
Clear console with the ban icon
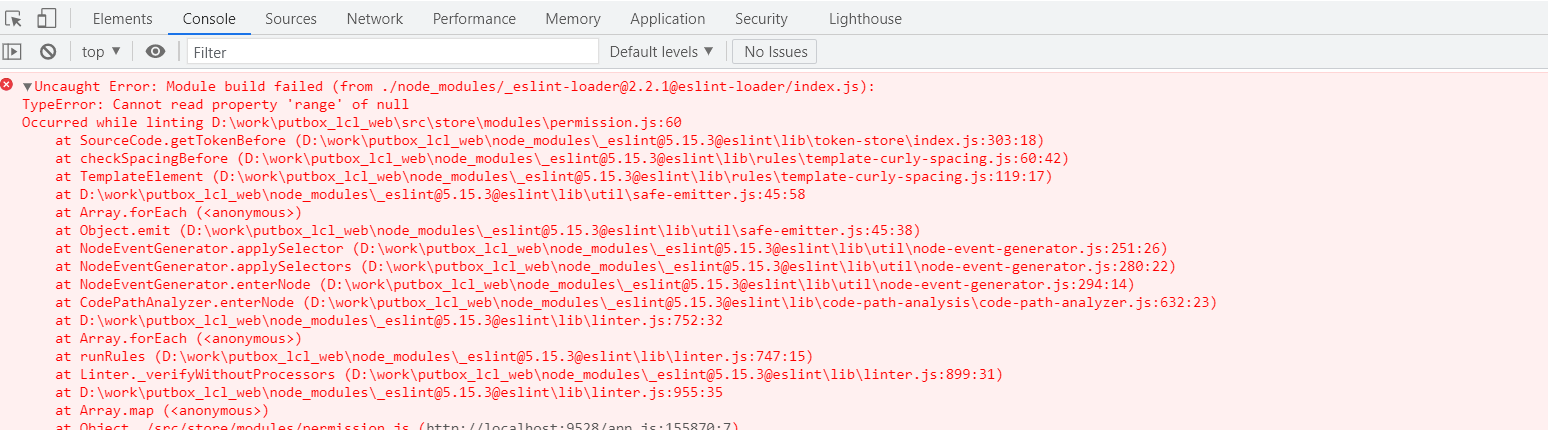coord(47,51)
